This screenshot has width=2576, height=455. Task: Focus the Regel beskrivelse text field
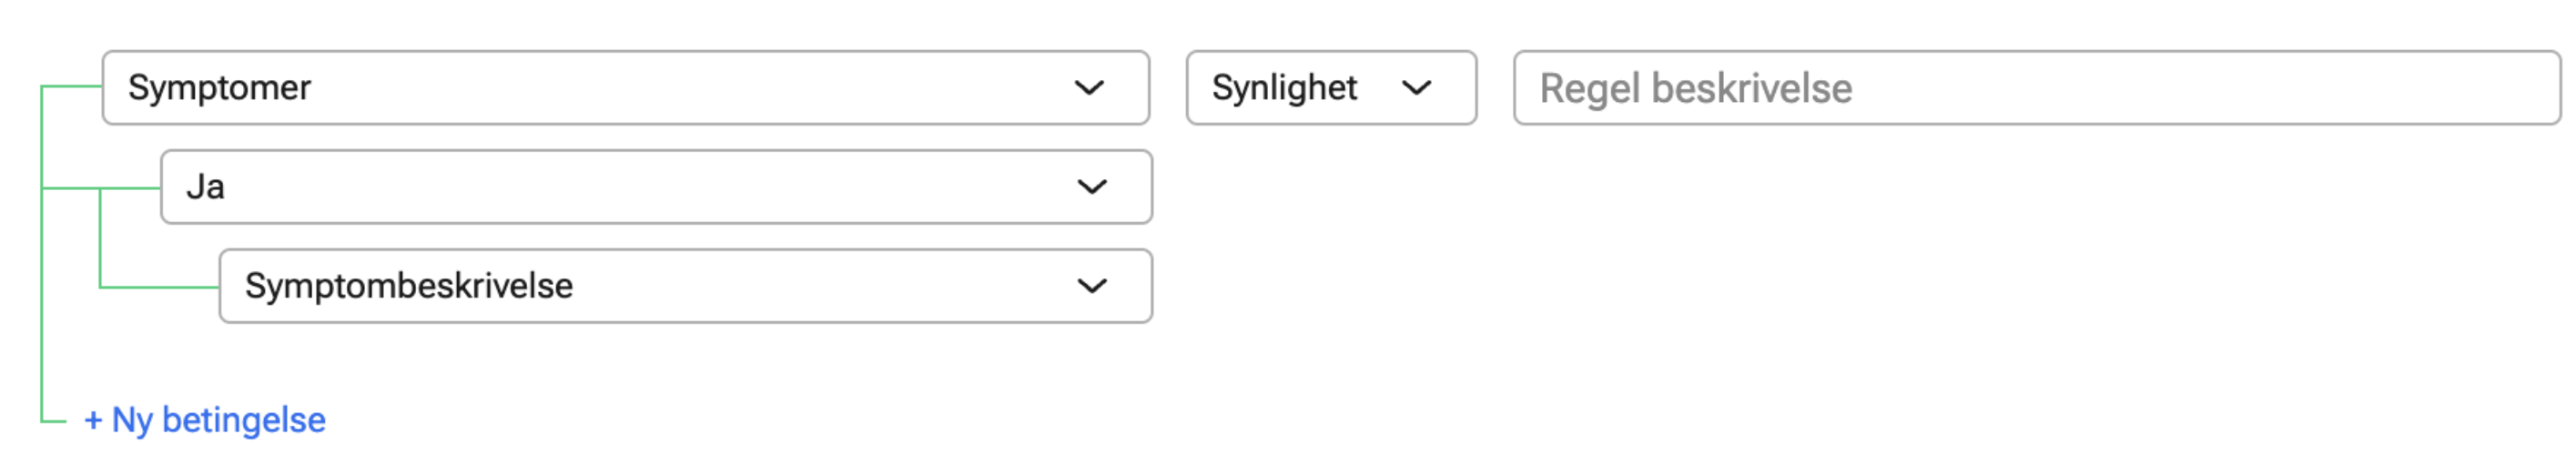2036,88
